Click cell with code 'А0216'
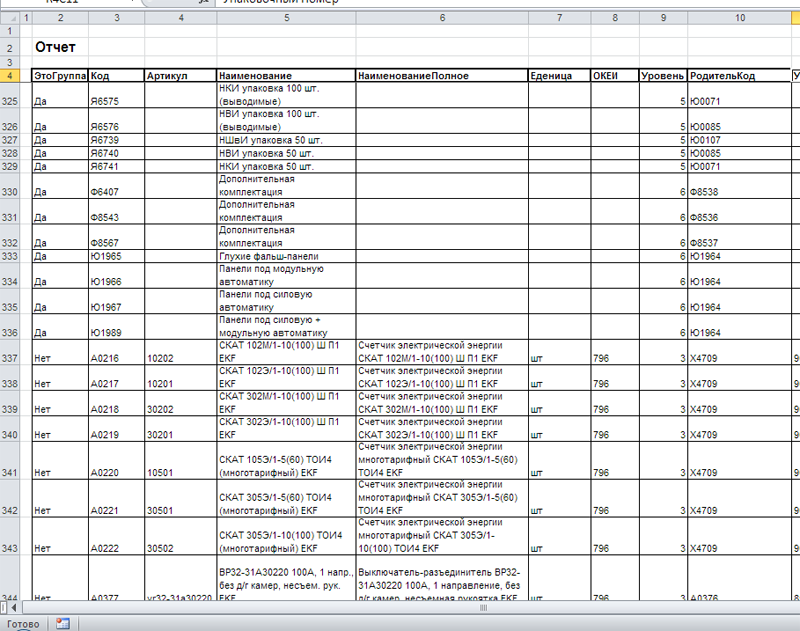This screenshot has width=800, height=631. pos(116,352)
